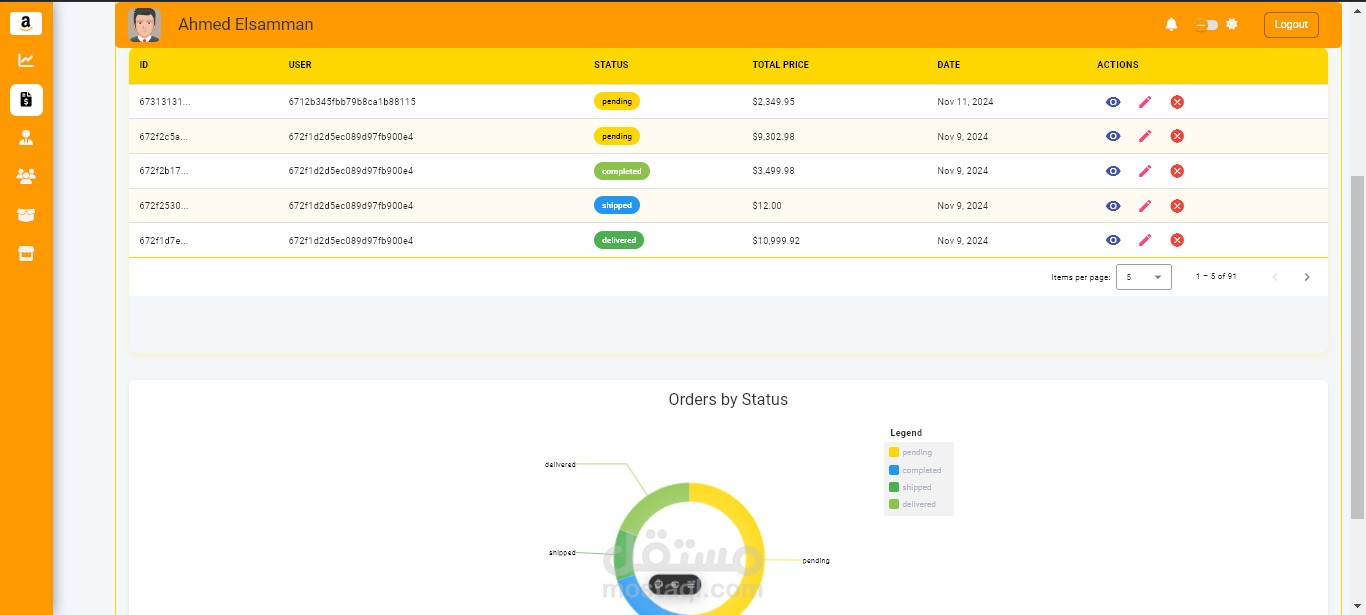Image resolution: width=1366 pixels, height=615 pixels.
Task: Open the store page in sidebar
Action: 26,254
